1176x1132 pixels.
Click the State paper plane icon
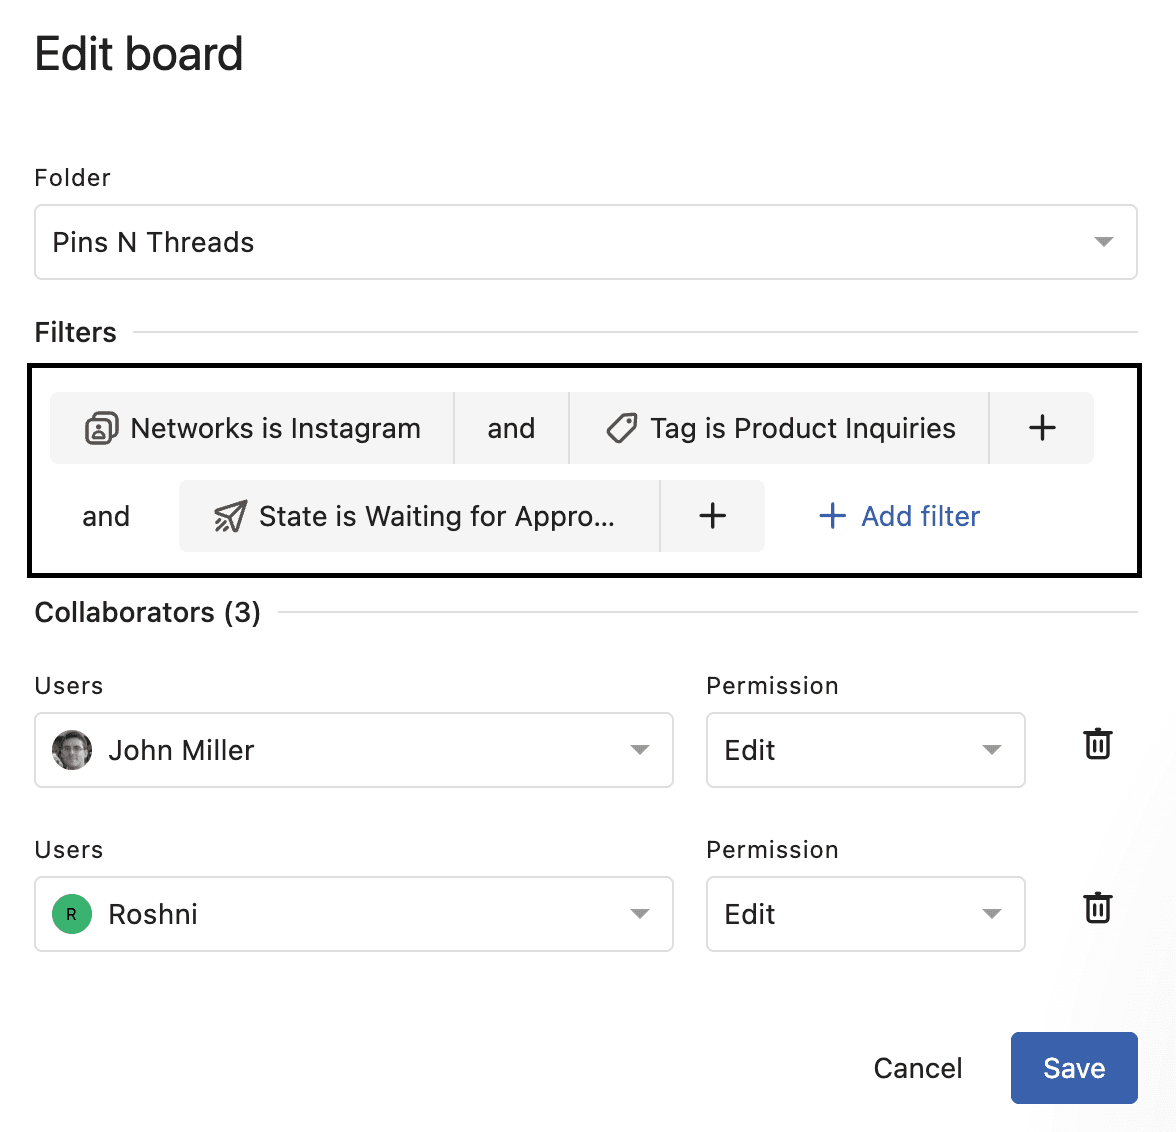(x=230, y=516)
